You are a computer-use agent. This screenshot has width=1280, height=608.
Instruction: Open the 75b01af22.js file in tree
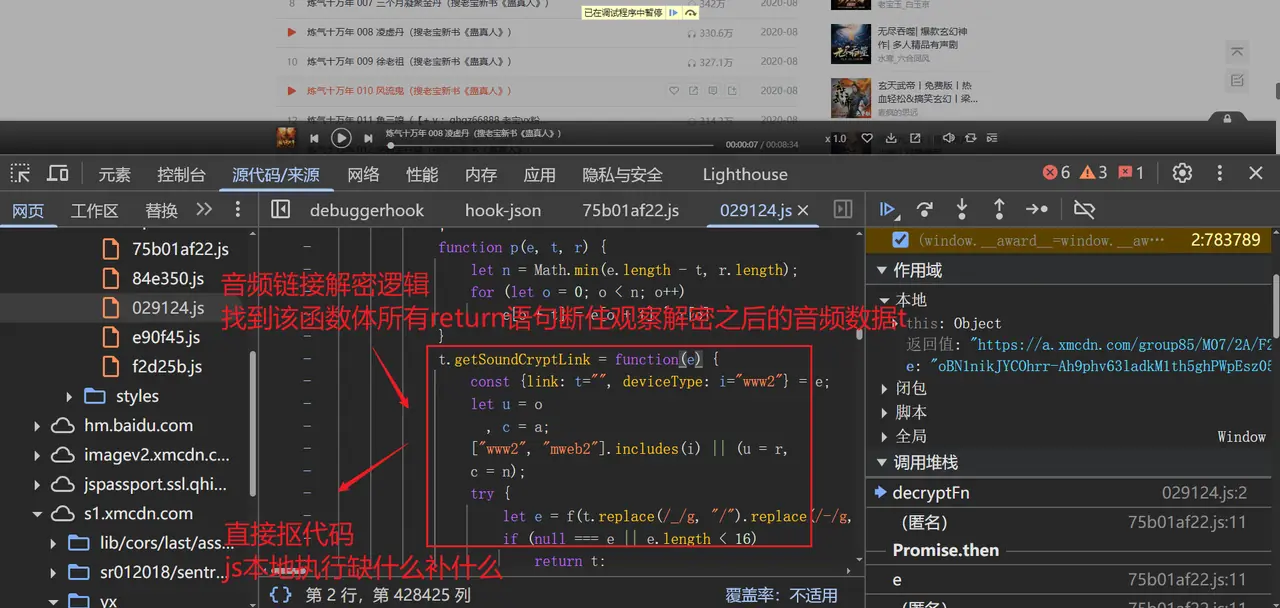(180, 249)
